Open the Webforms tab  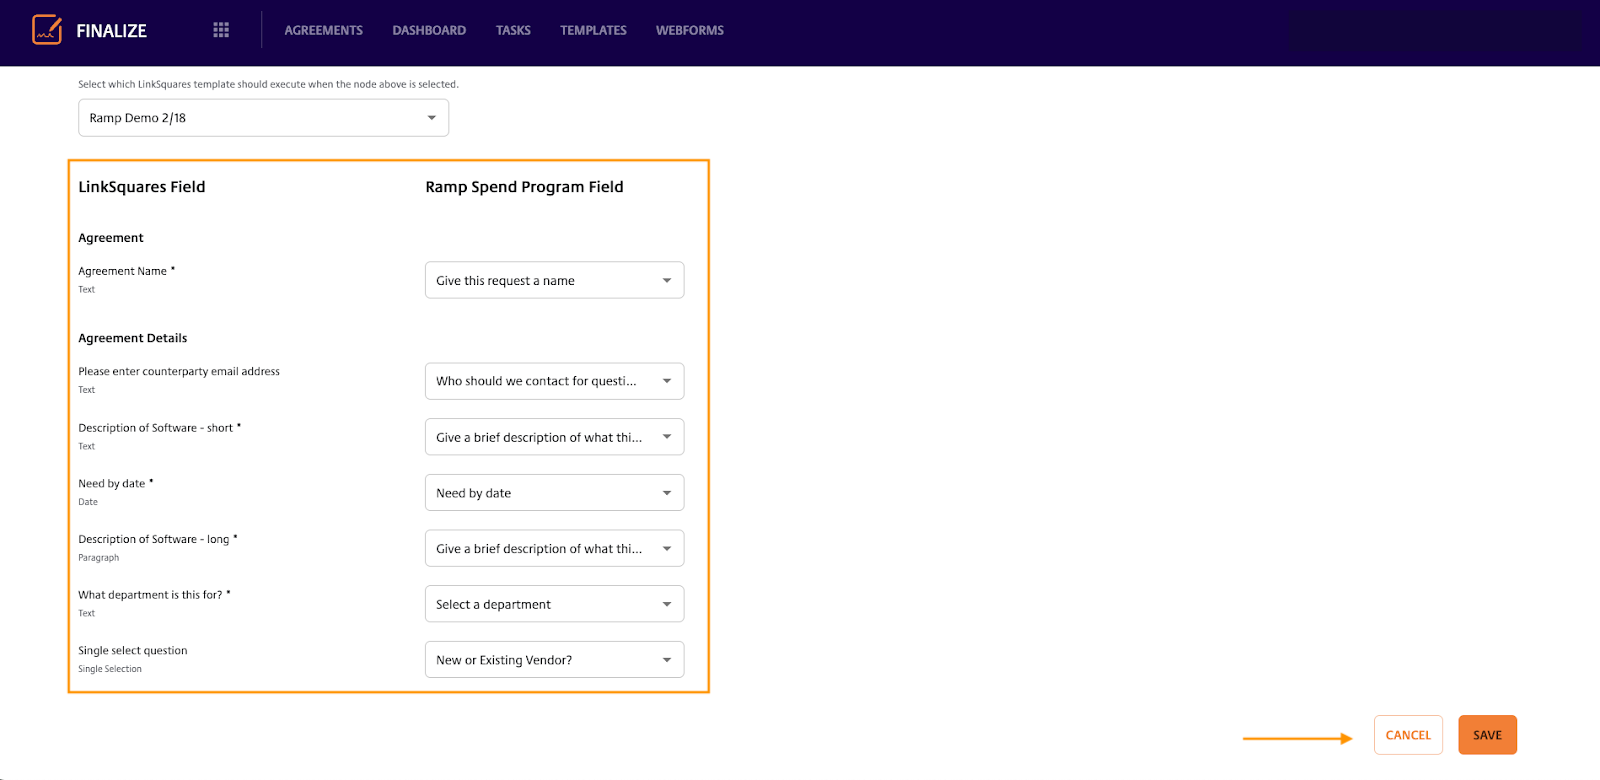coord(689,30)
